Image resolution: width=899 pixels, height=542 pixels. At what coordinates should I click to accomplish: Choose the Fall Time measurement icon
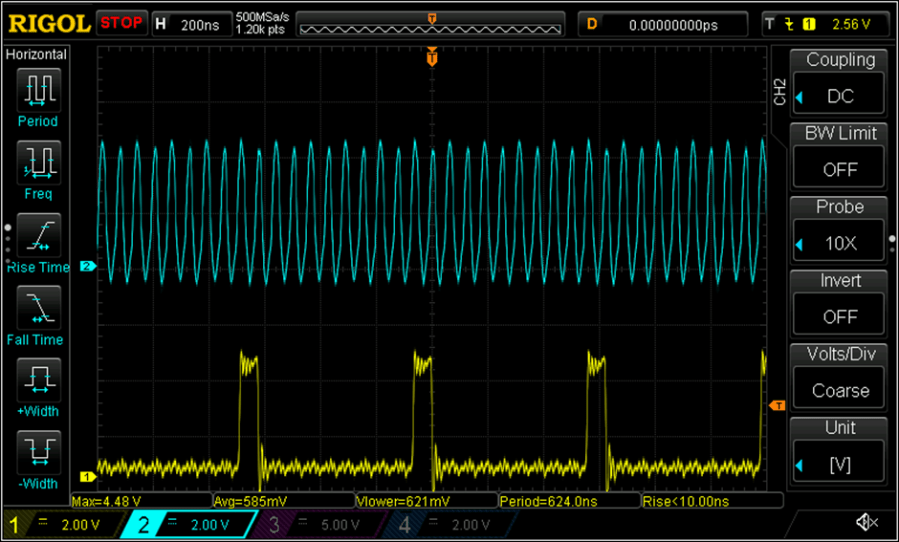pos(38,308)
